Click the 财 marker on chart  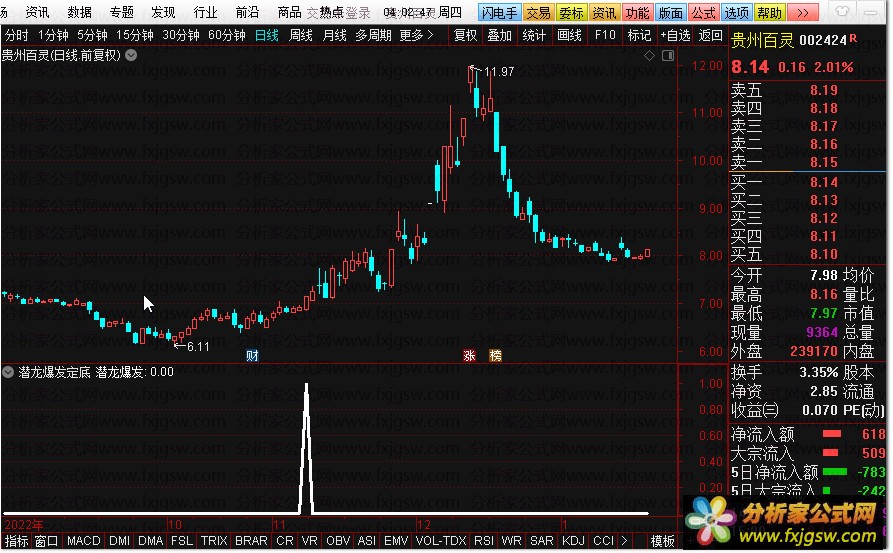tap(252, 356)
